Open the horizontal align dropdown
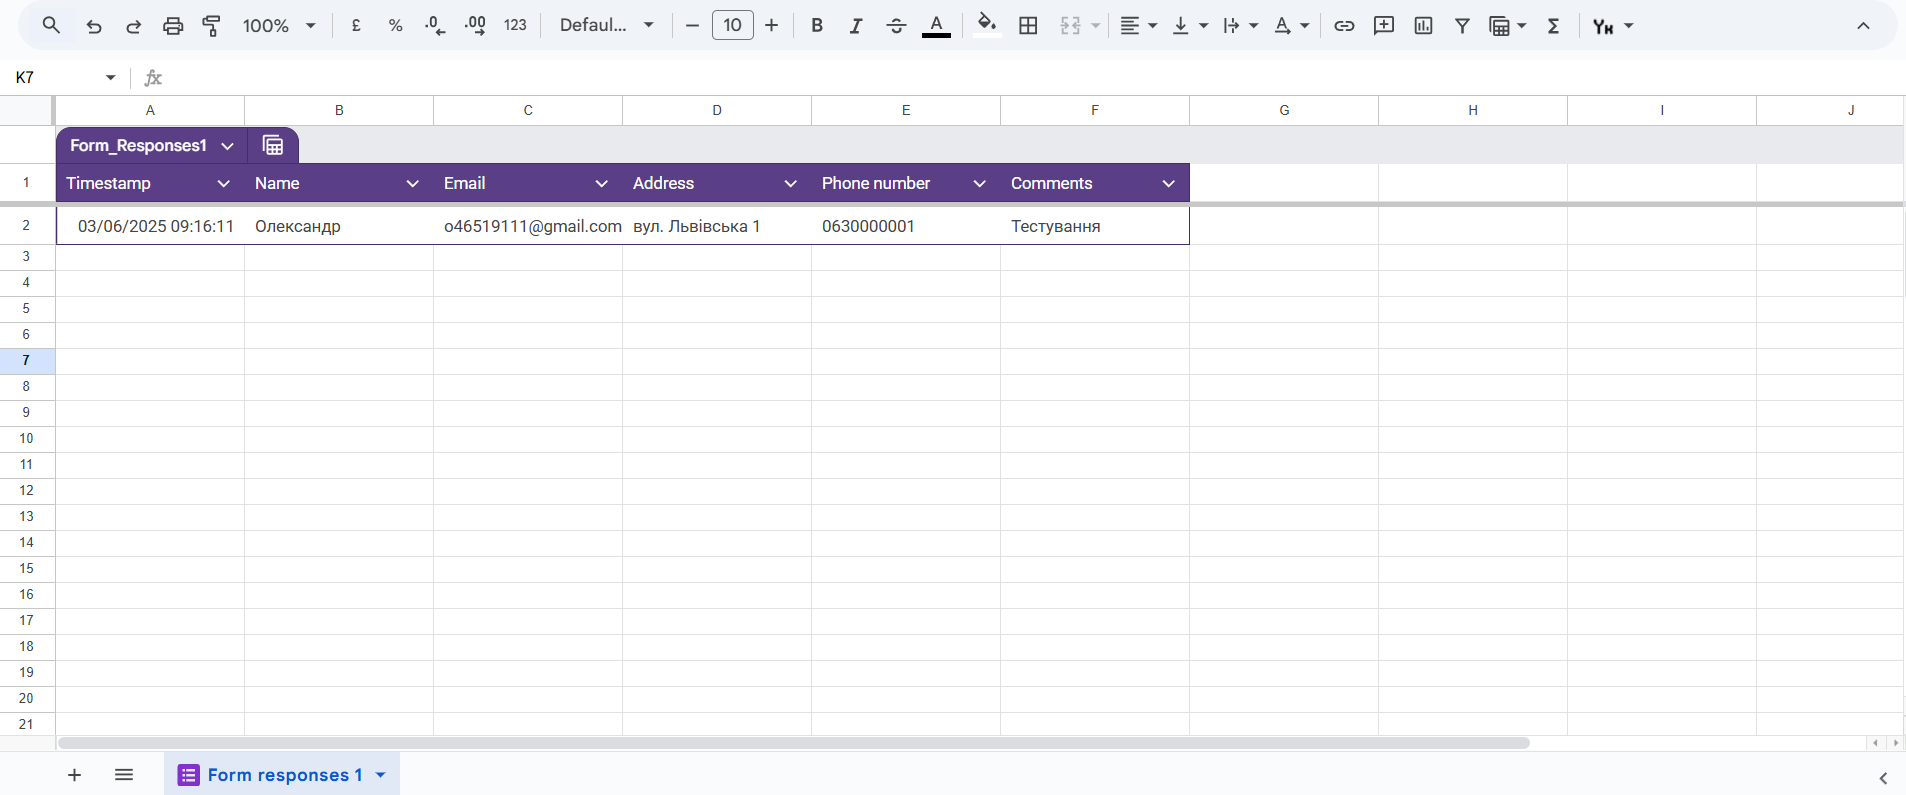The image size is (1906, 795). pos(1138,26)
